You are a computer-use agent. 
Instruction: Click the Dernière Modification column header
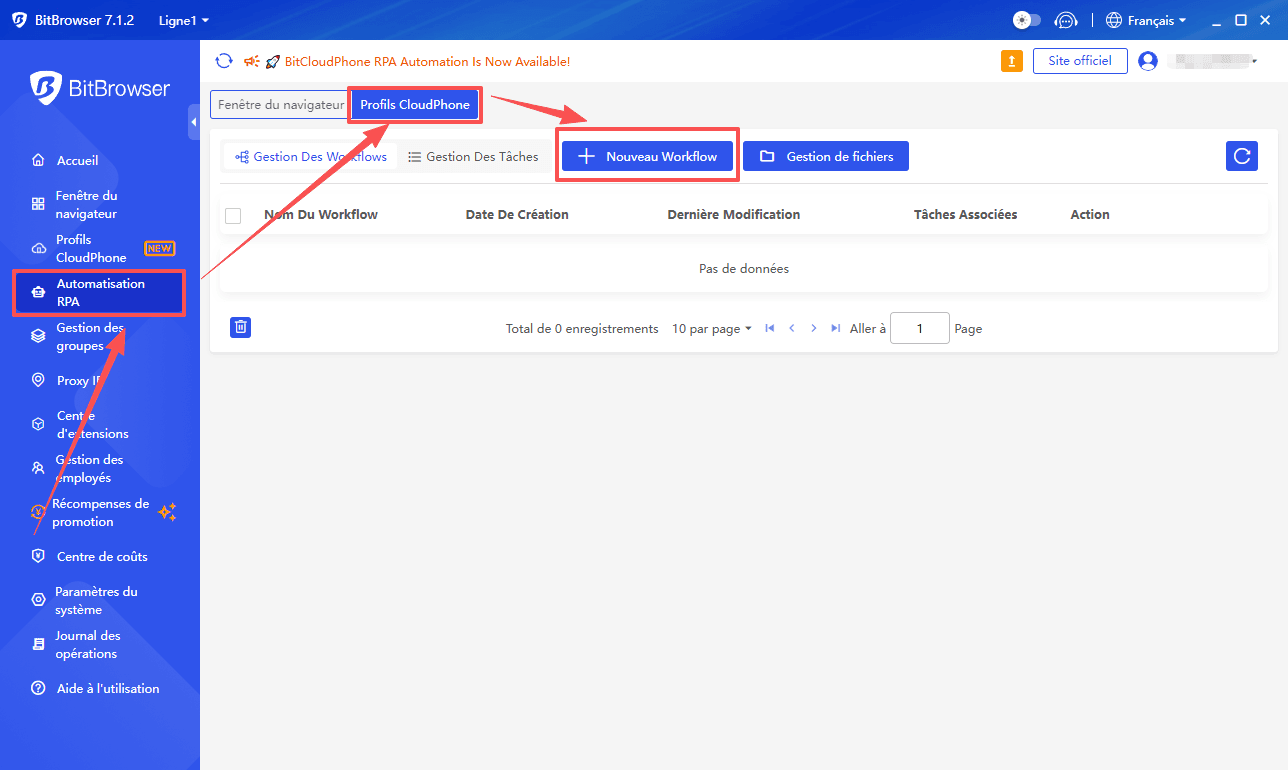(734, 215)
